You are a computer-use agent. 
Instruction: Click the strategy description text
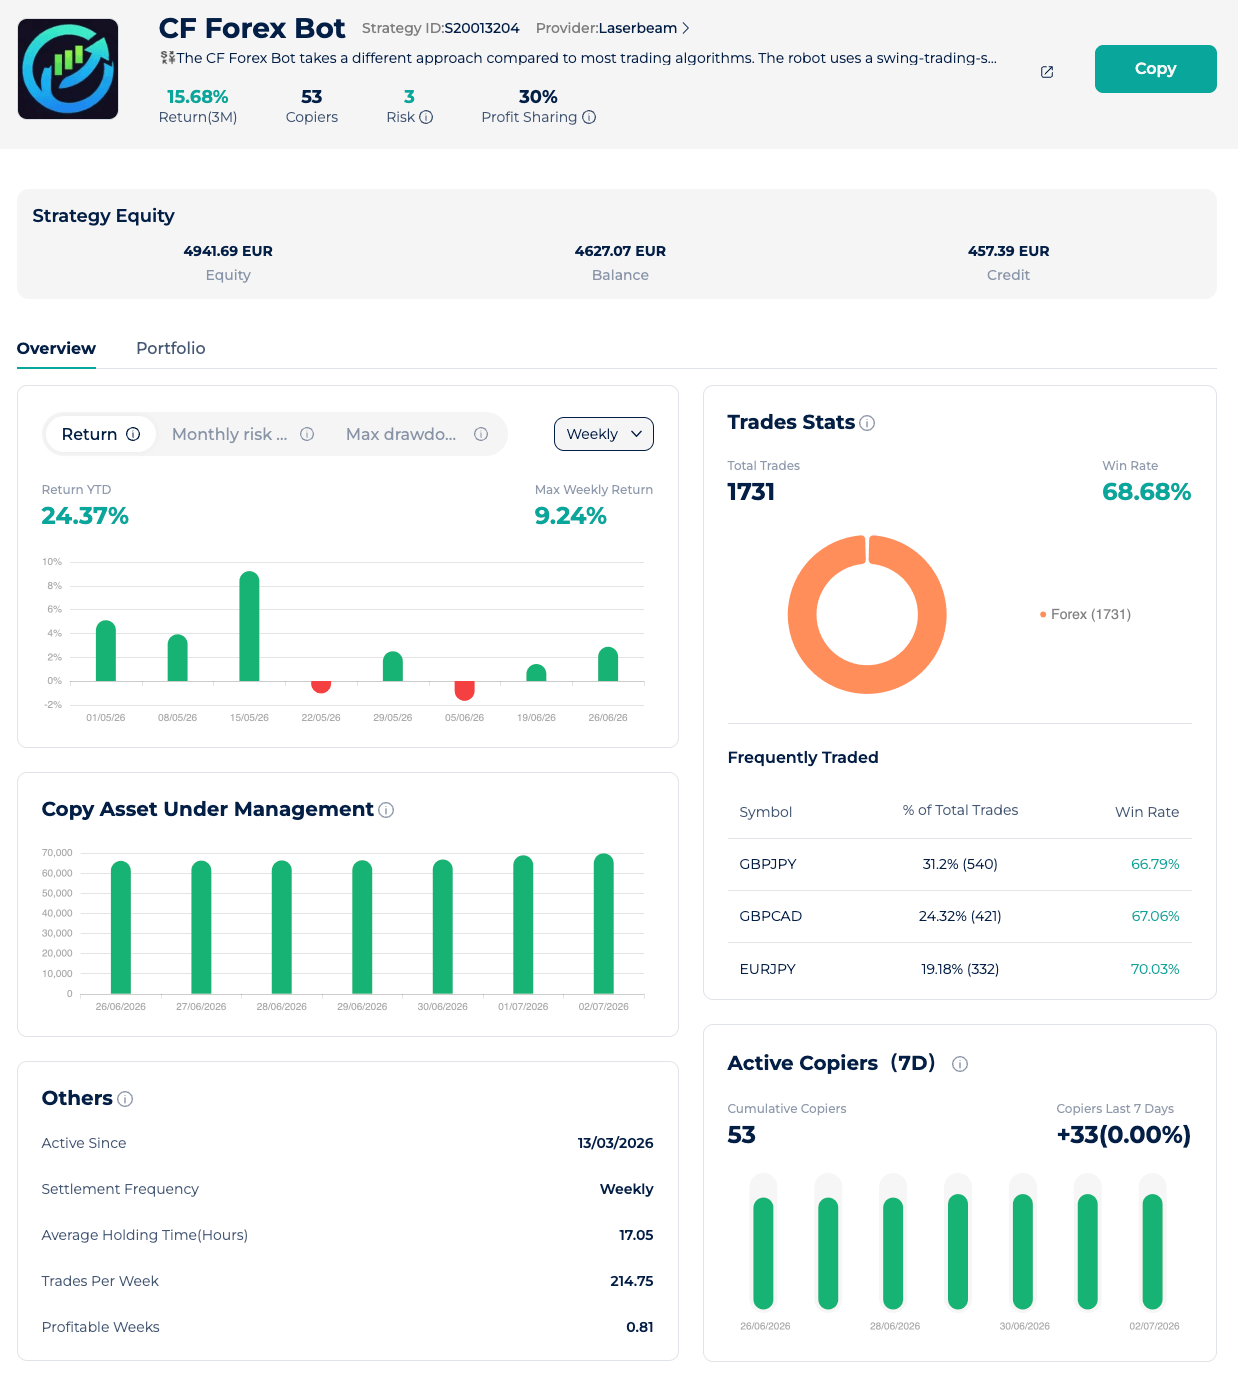tap(579, 58)
